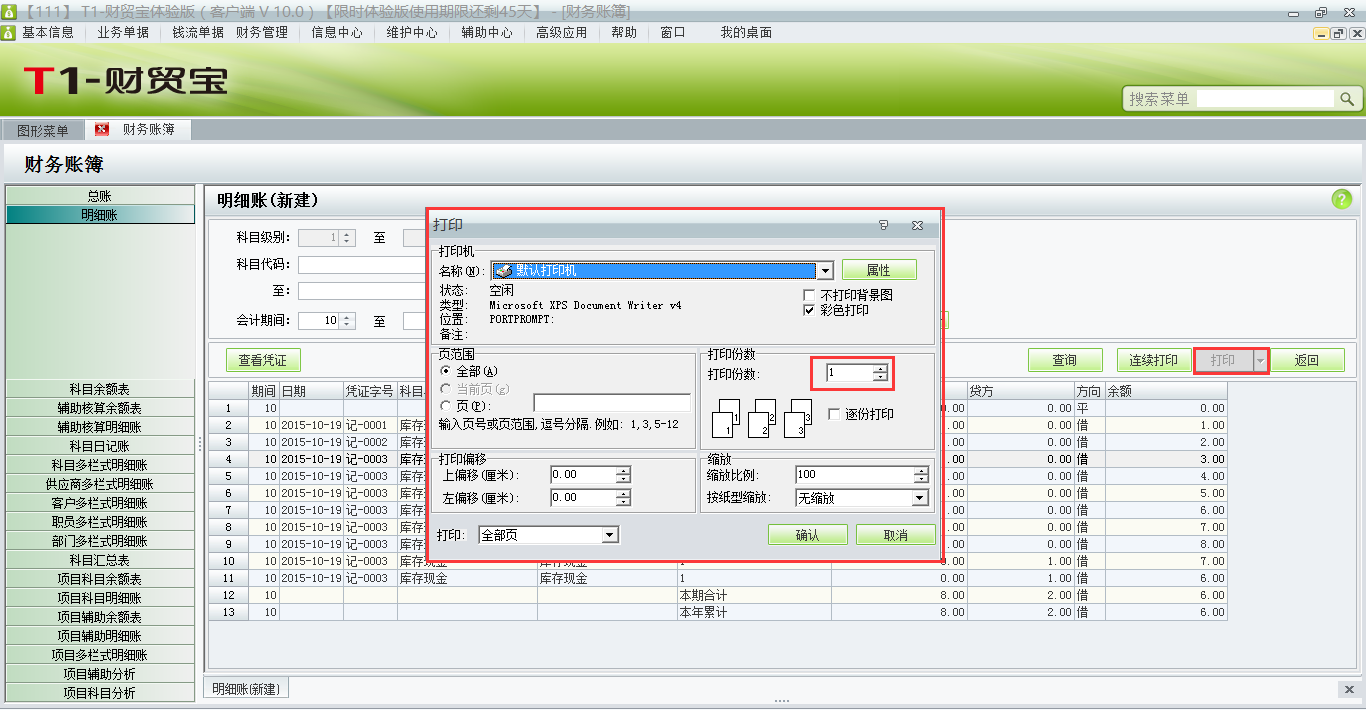Image resolution: width=1366 pixels, height=710 pixels.
Task: Close the 财务账簿 tab using its red icon
Action: point(102,130)
